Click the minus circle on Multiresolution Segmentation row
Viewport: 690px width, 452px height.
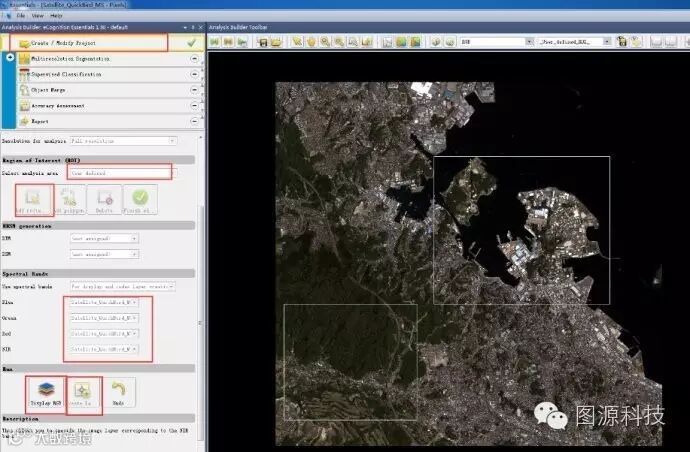click(194, 59)
